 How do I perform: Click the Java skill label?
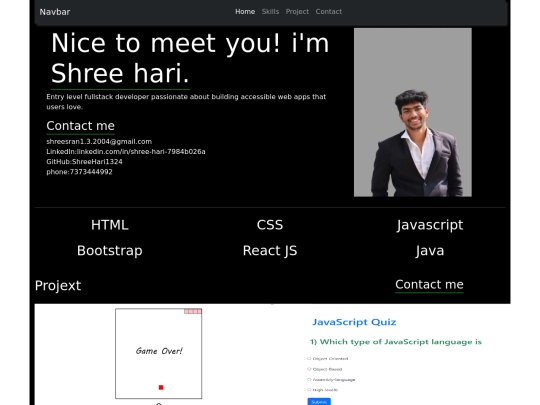click(x=429, y=251)
